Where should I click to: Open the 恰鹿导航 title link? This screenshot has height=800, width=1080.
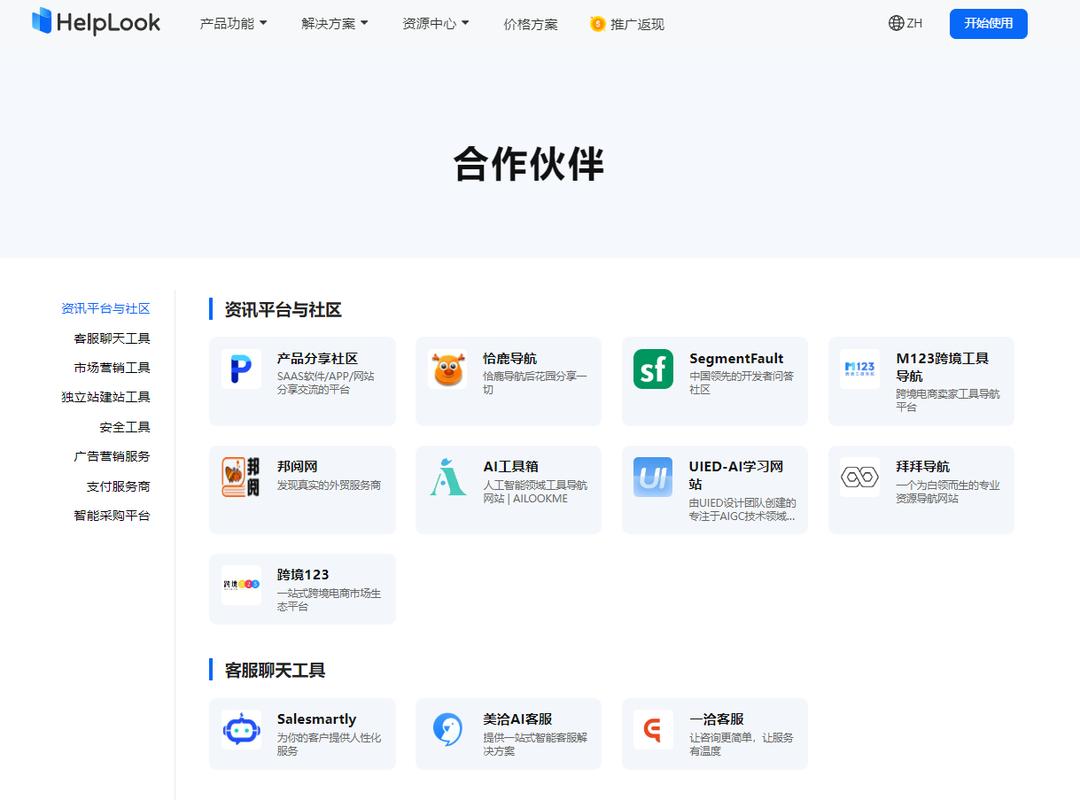510,358
